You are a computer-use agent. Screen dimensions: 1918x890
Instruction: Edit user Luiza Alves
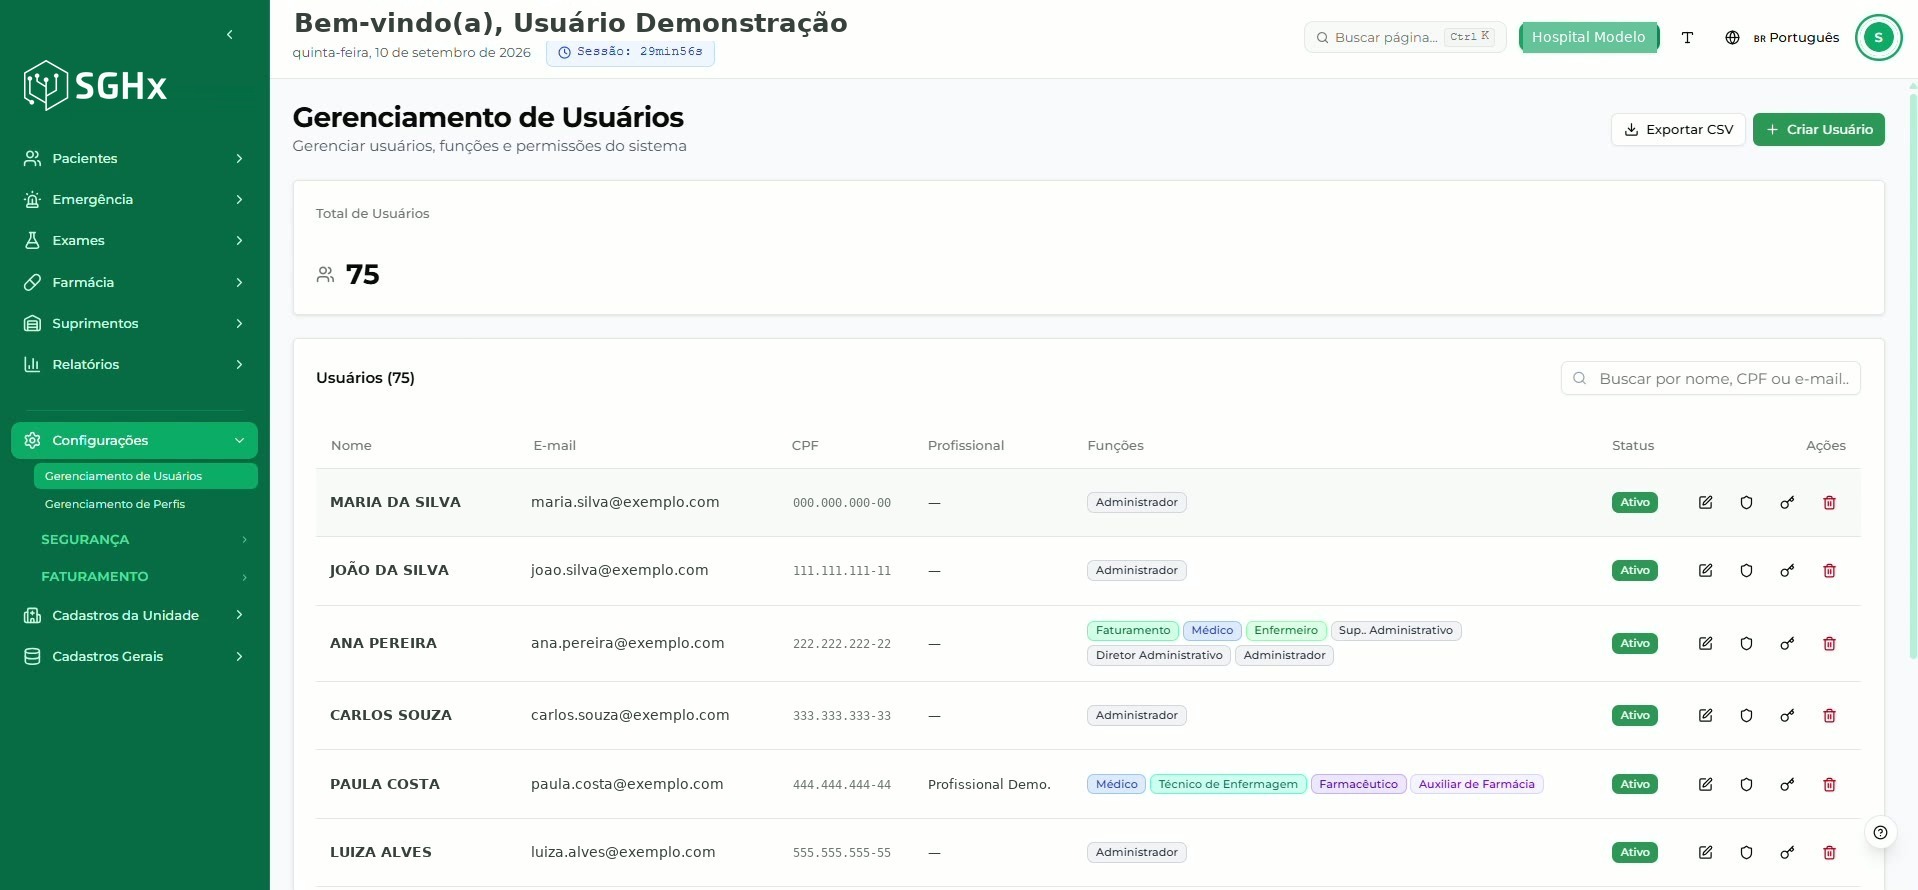pyautogui.click(x=1705, y=852)
